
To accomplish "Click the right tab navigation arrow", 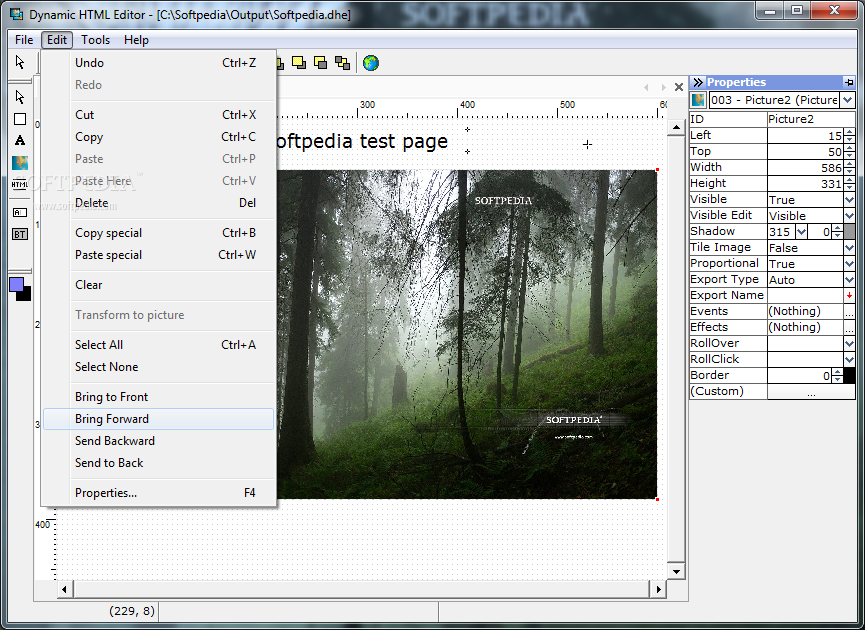I will tap(663, 87).
